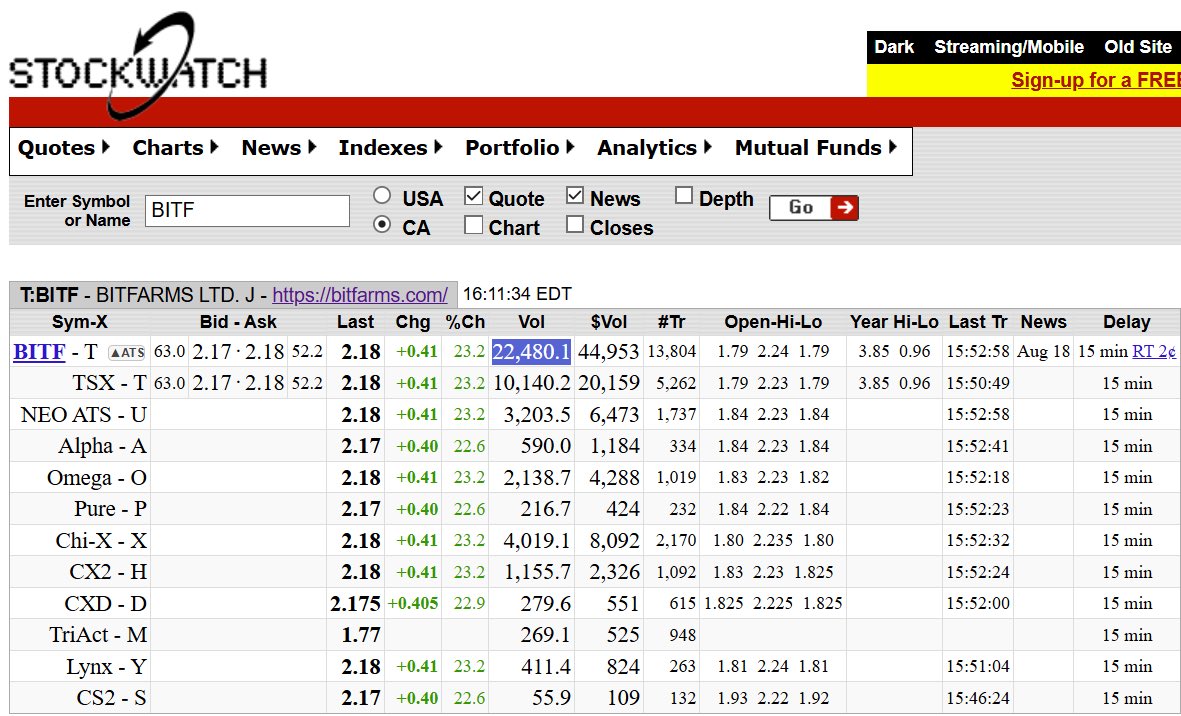Select the CA radio button
1181x716 pixels.
(x=382, y=224)
